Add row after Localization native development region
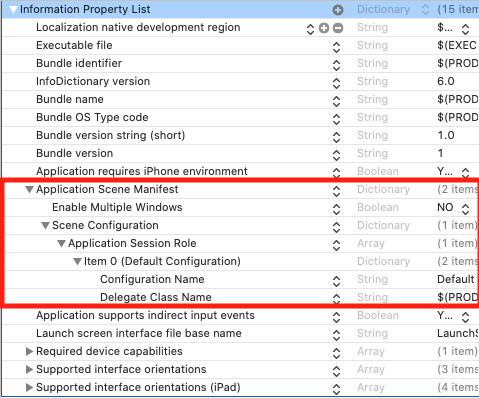Screen dimensions: 479x398 [x=324, y=28]
